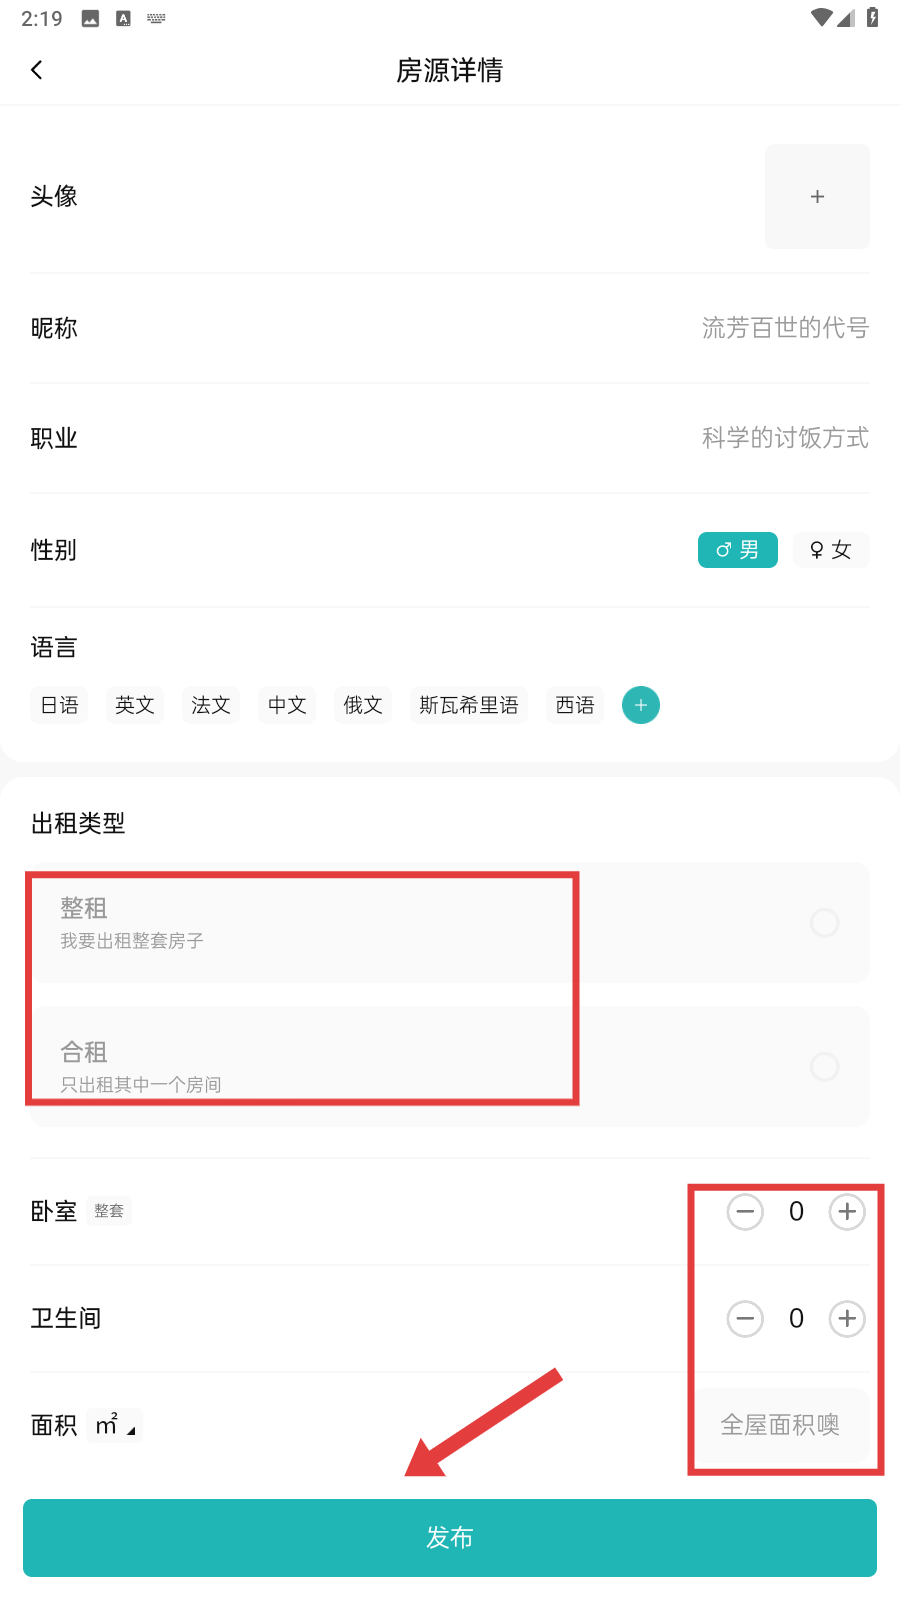Decrease bedroom count with minus
This screenshot has height=1600, width=900.
[745, 1212]
